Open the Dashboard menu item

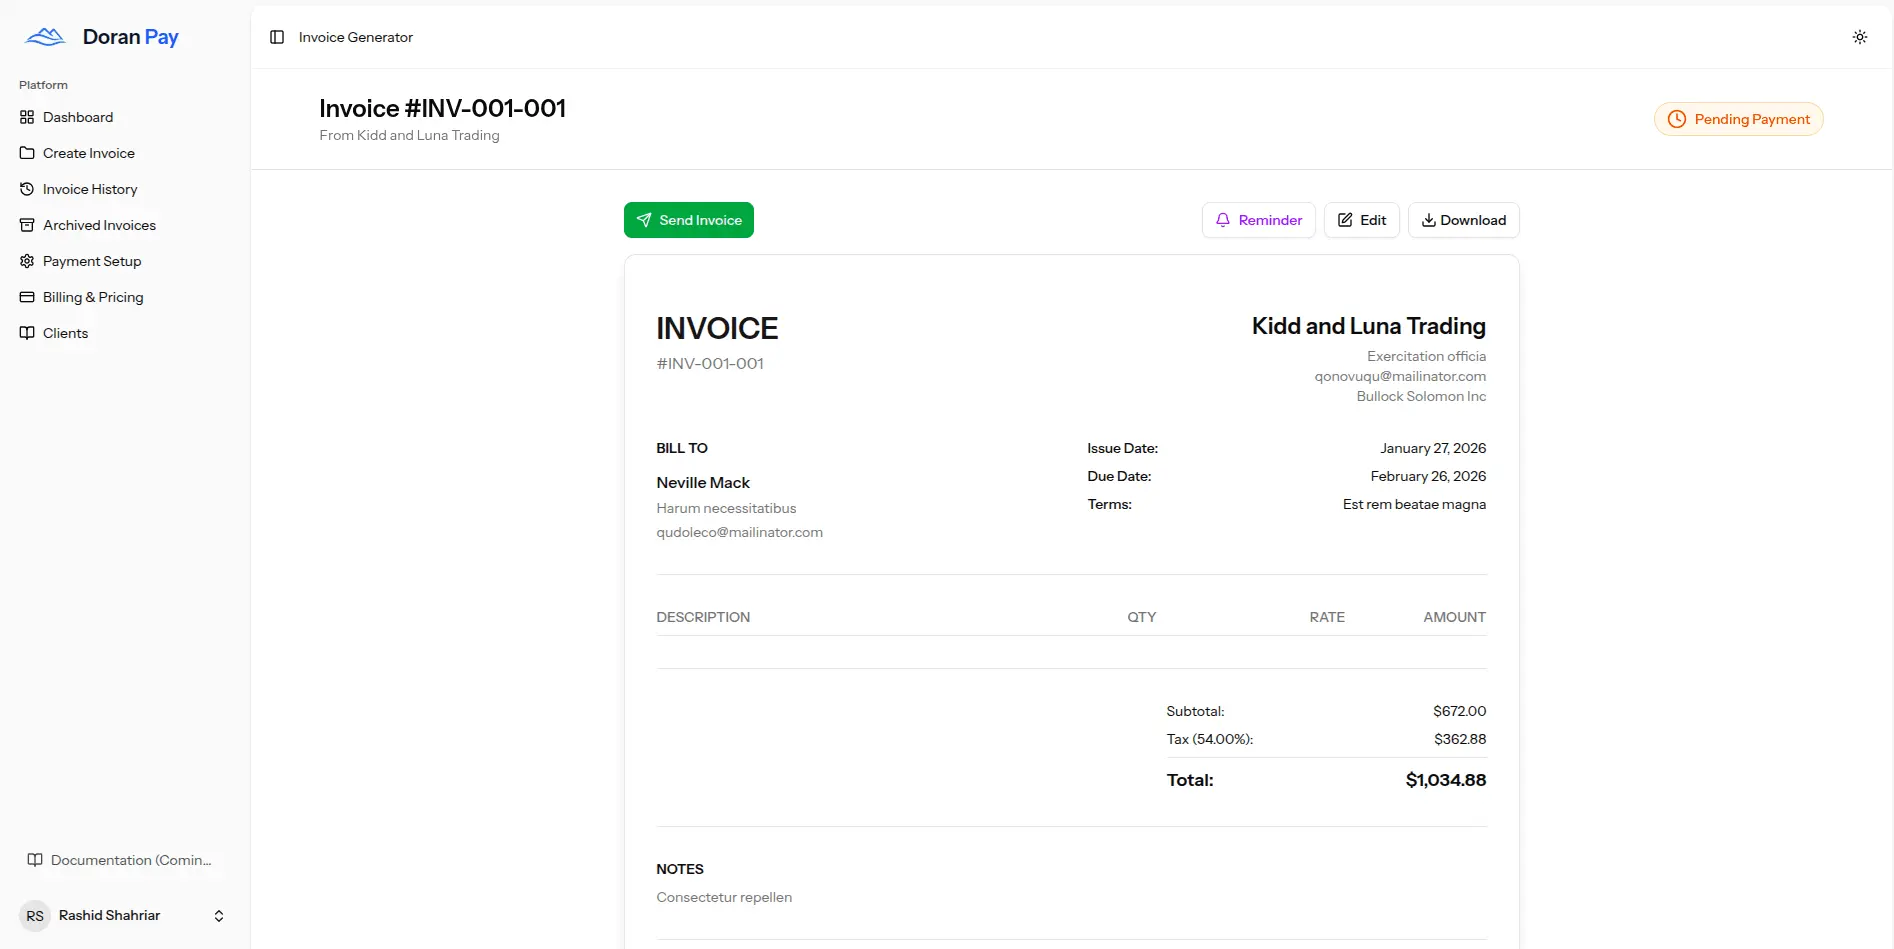pos(125,117)
